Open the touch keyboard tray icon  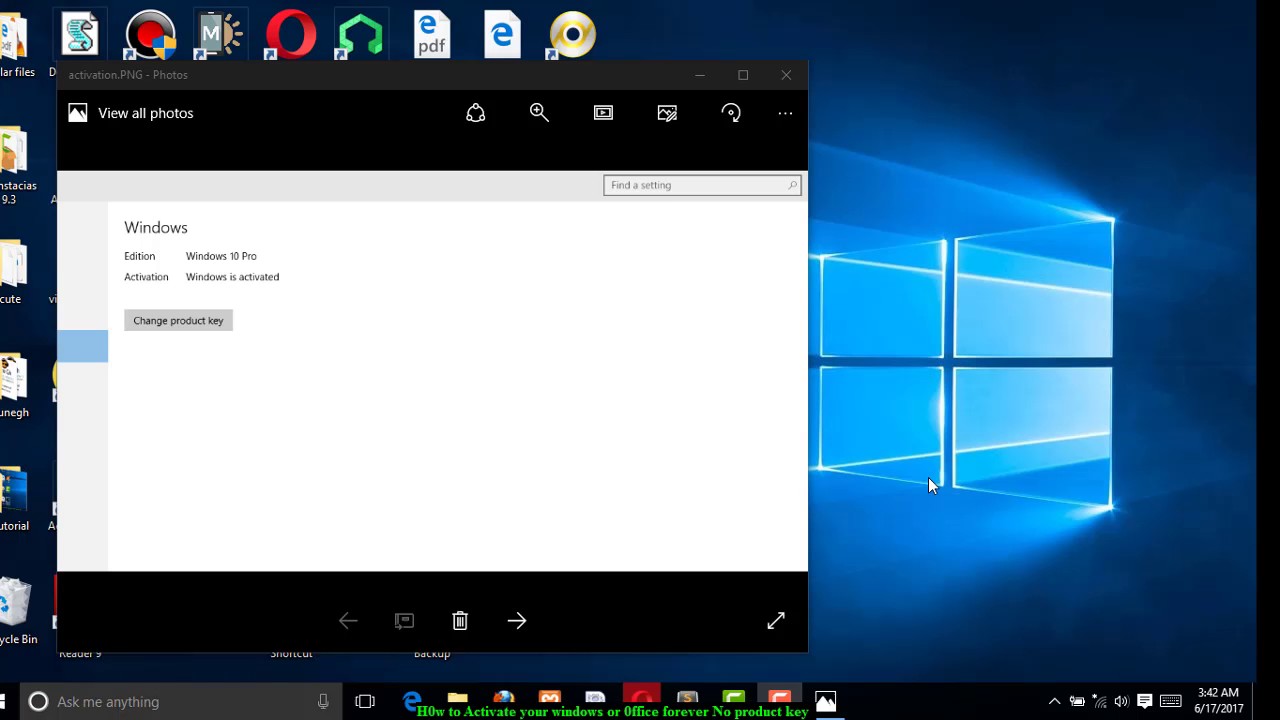coord(1171,702)
